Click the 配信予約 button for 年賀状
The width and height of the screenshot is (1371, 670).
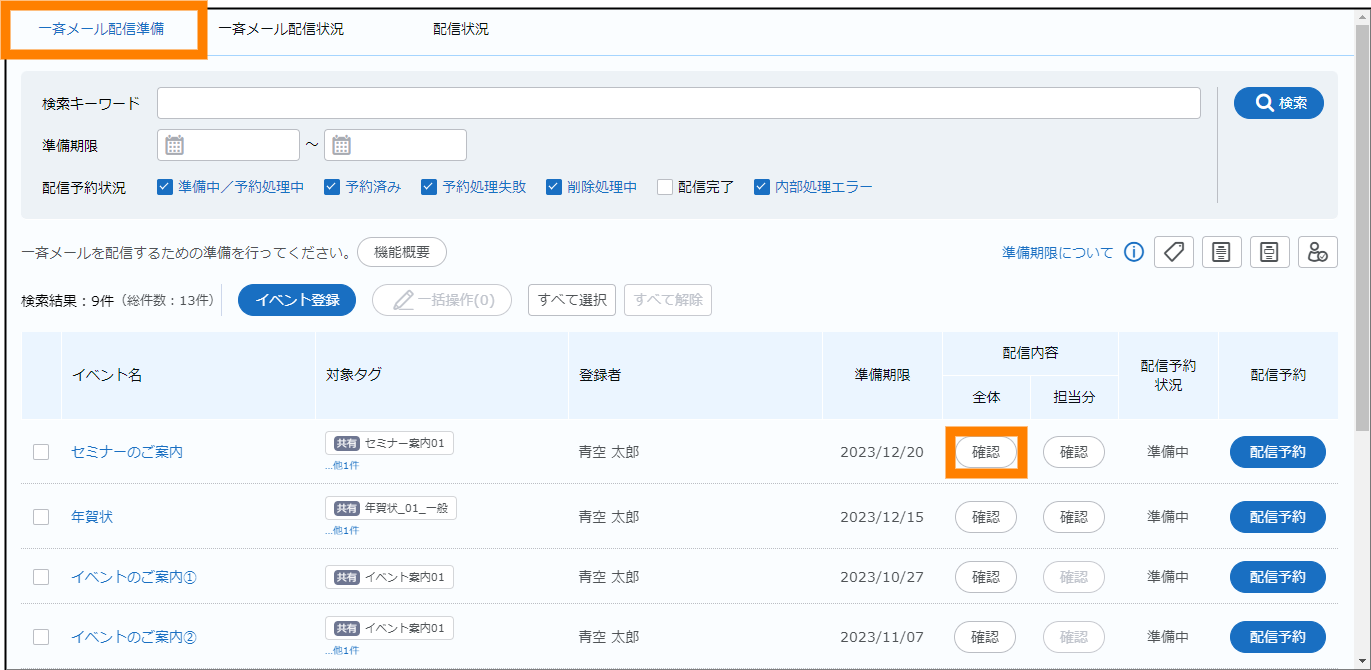[1277, 517]
